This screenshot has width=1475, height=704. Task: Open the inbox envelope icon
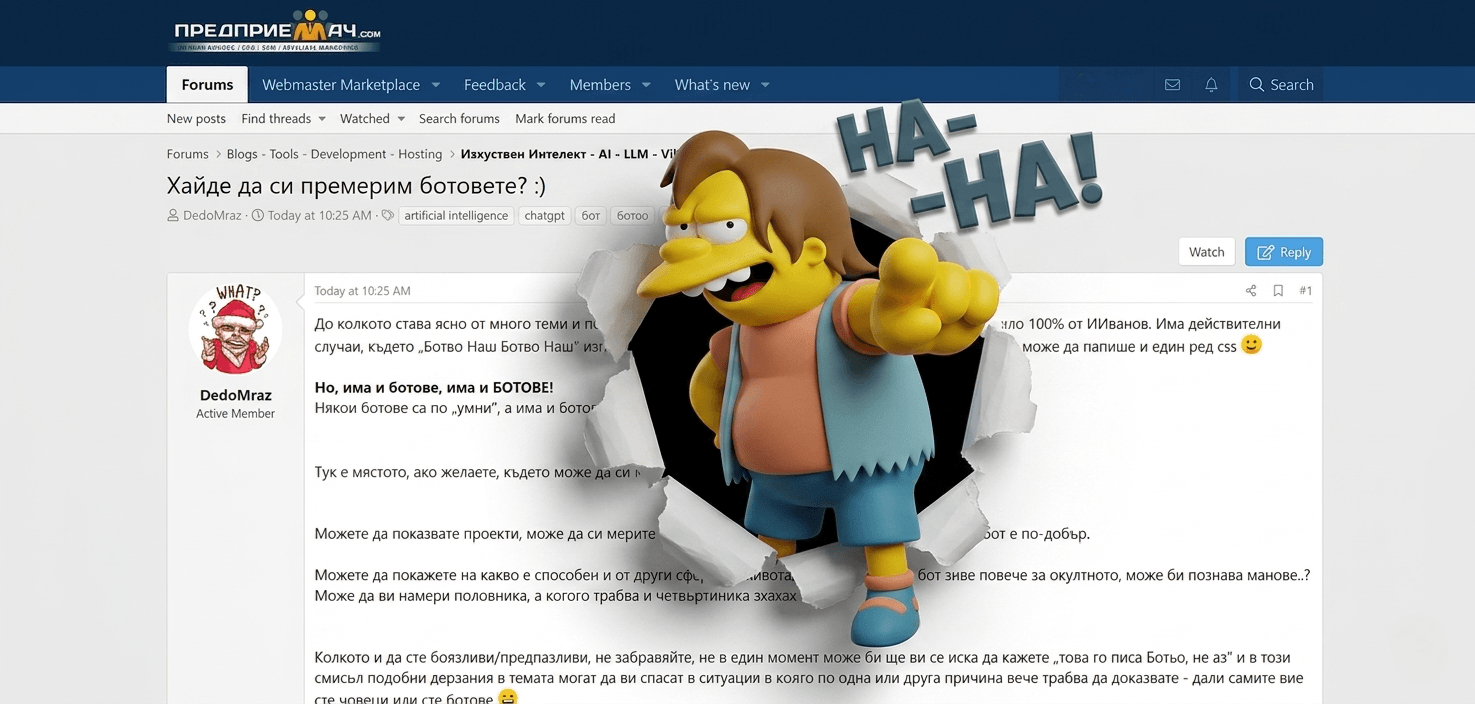click(1172, 85)
